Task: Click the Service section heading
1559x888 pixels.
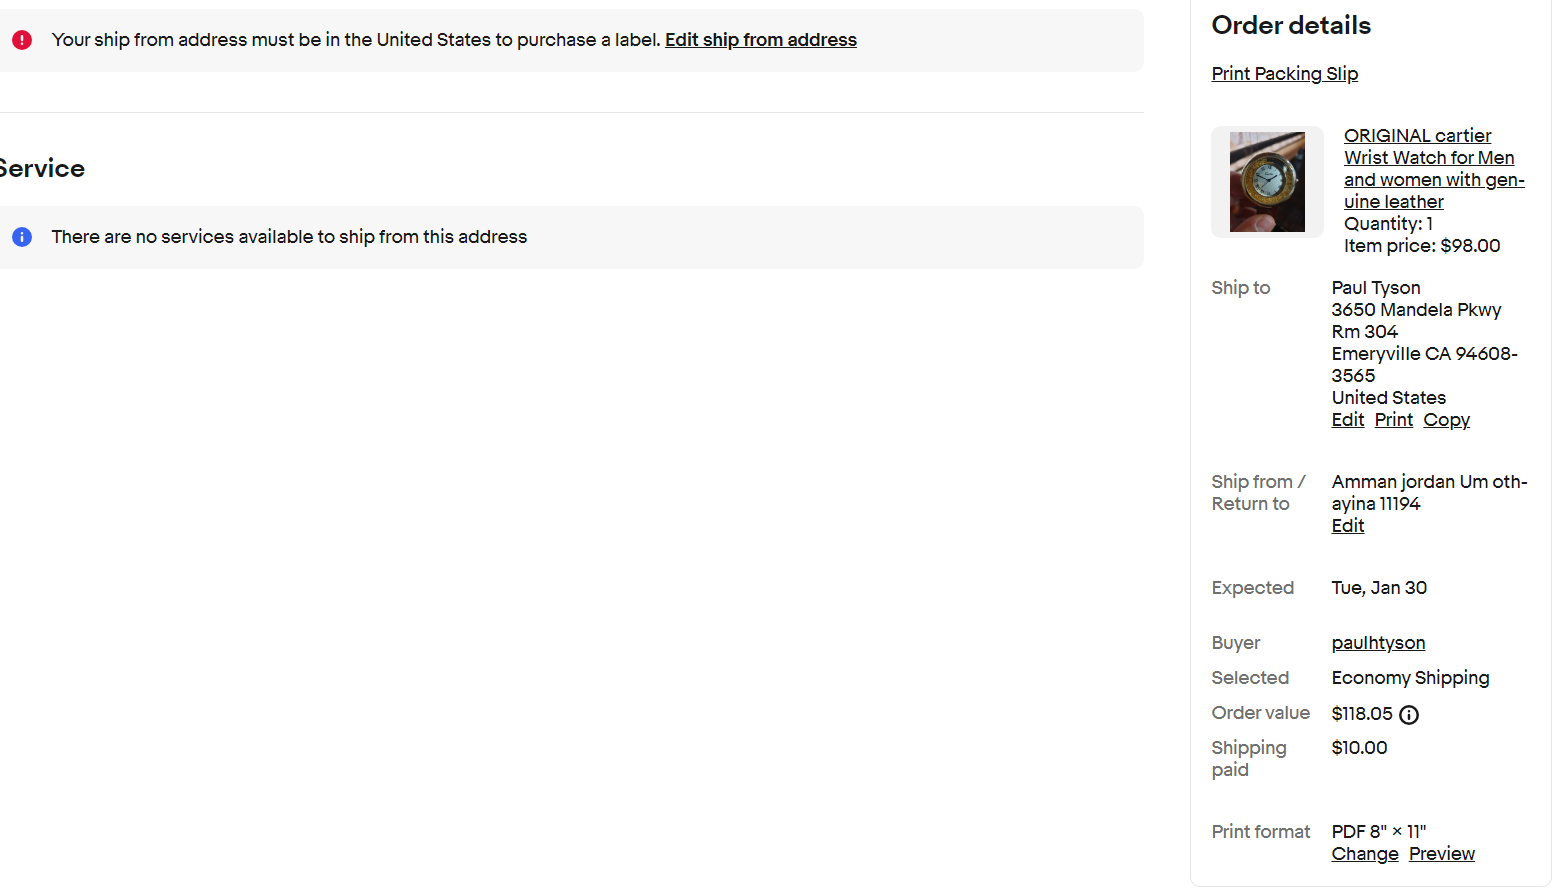Action: tap(42, 168)
